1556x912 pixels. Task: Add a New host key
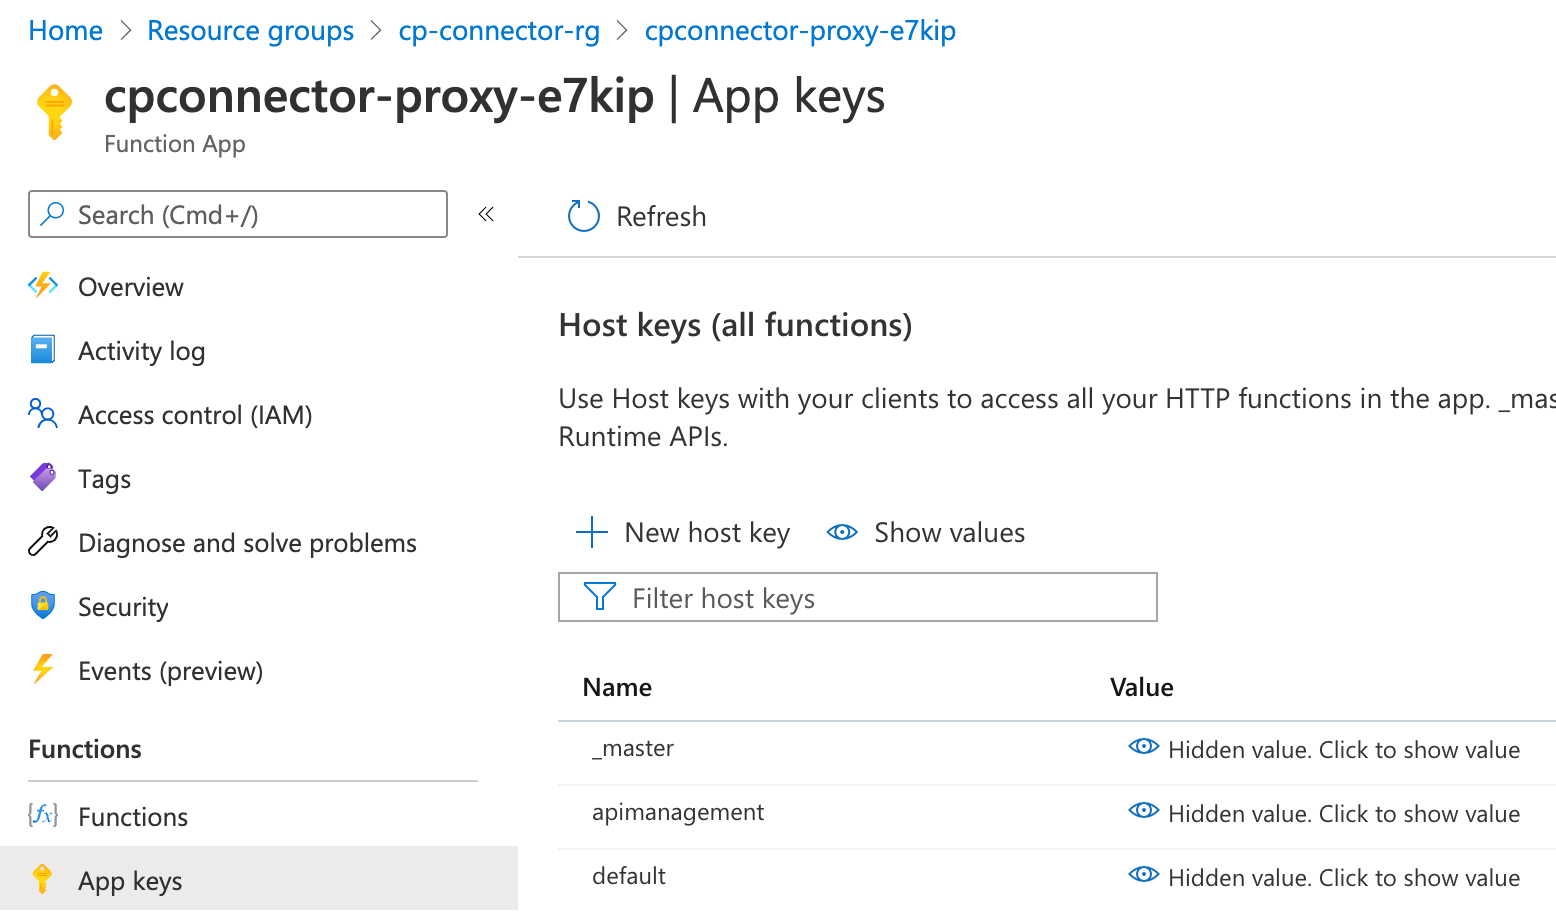click(x=684, y=533)
